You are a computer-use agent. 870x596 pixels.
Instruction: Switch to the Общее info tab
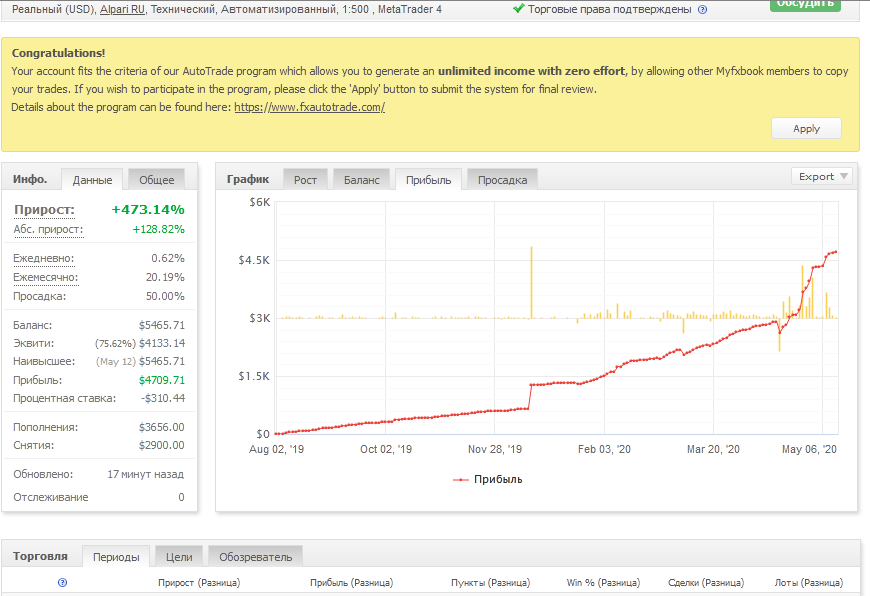156,180
